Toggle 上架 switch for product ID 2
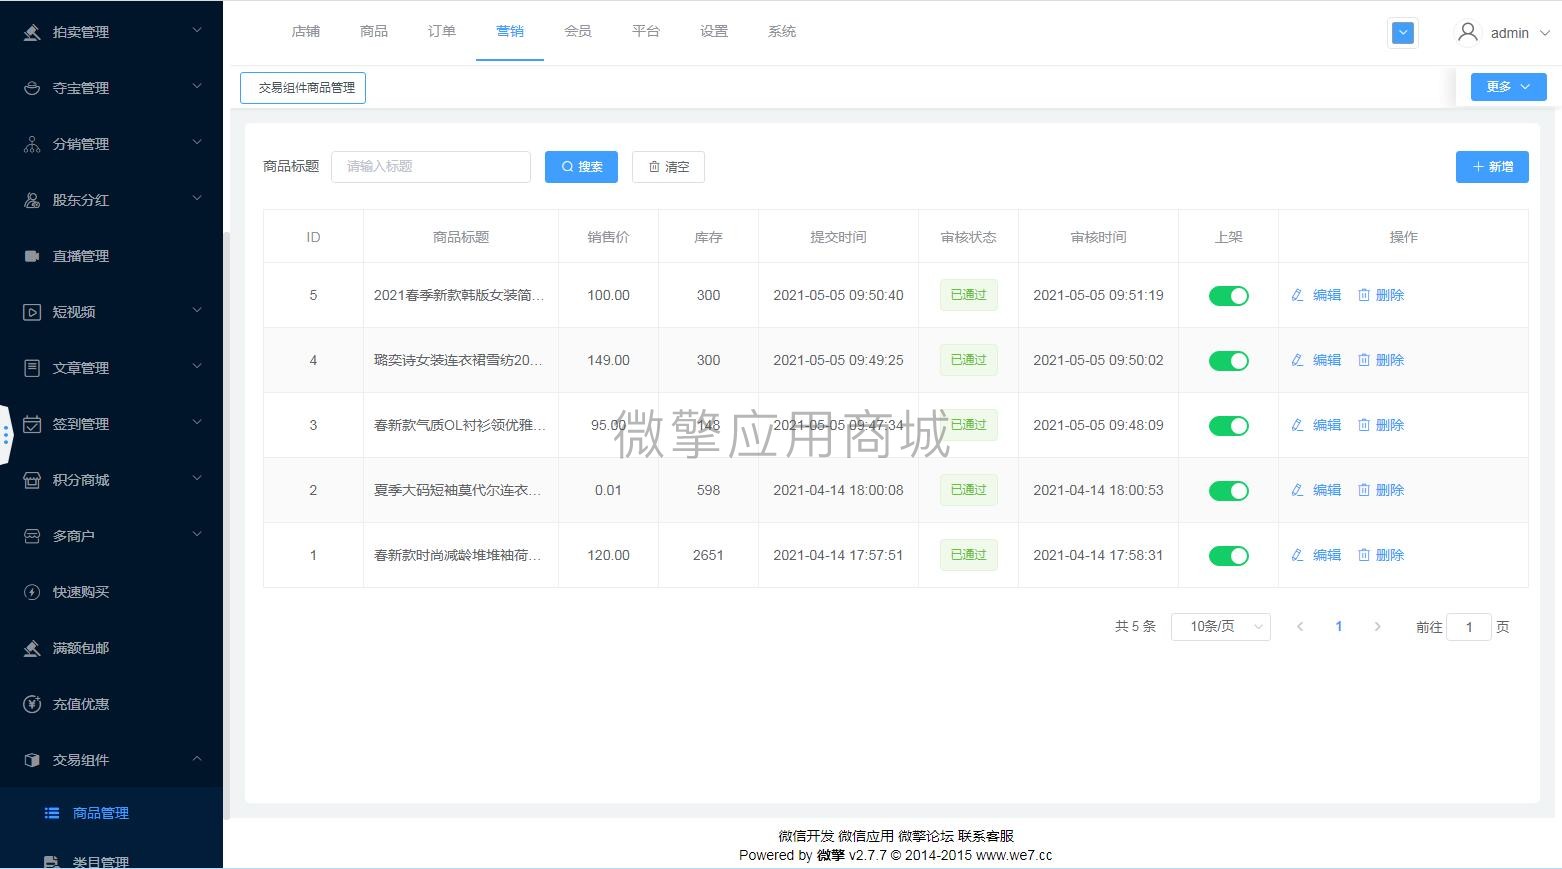The width and height of the screenshot is (1562, 869). [1228, 491]
